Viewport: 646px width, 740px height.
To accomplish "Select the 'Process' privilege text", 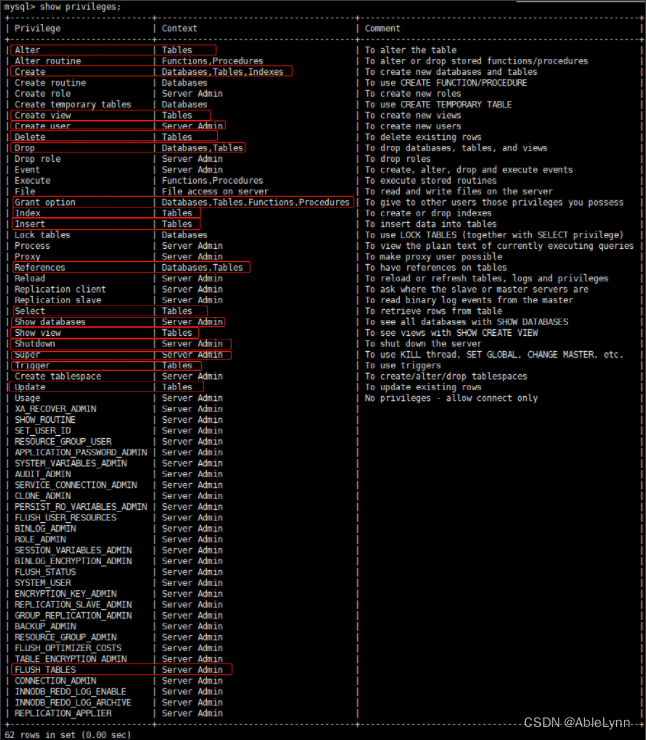I will point(32,245).
